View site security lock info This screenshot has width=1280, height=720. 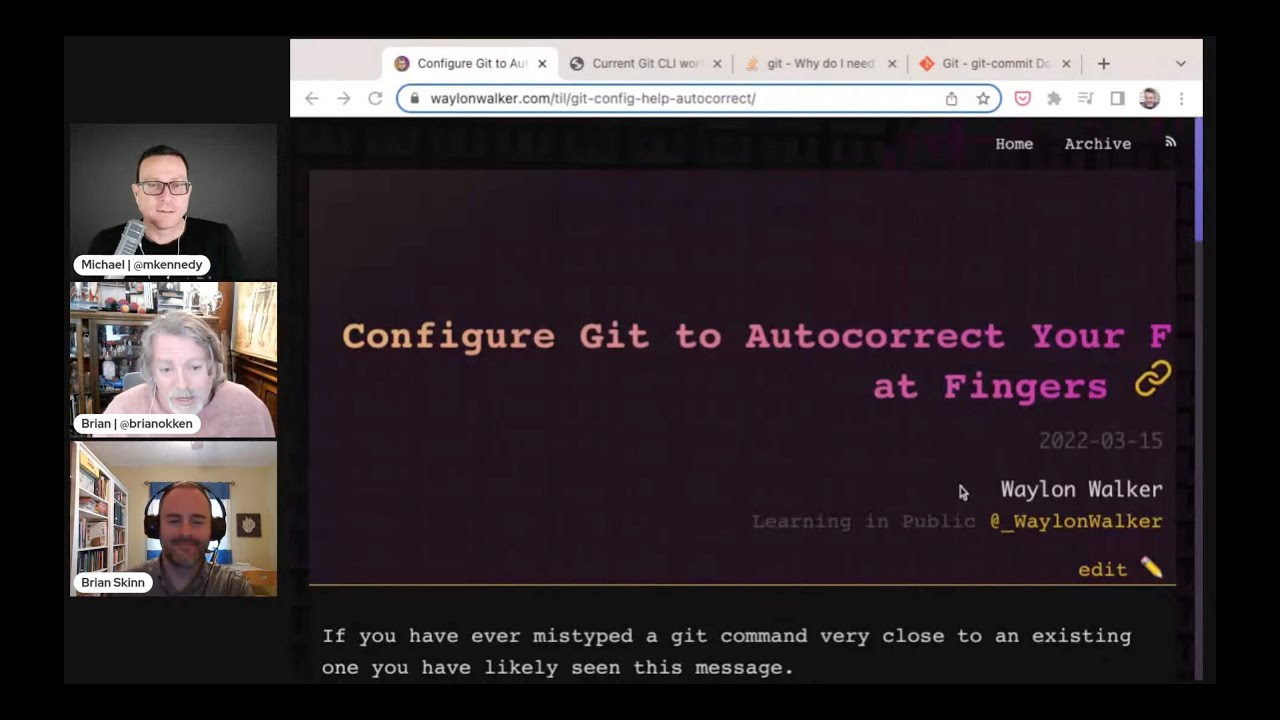(x=414, y=98)
